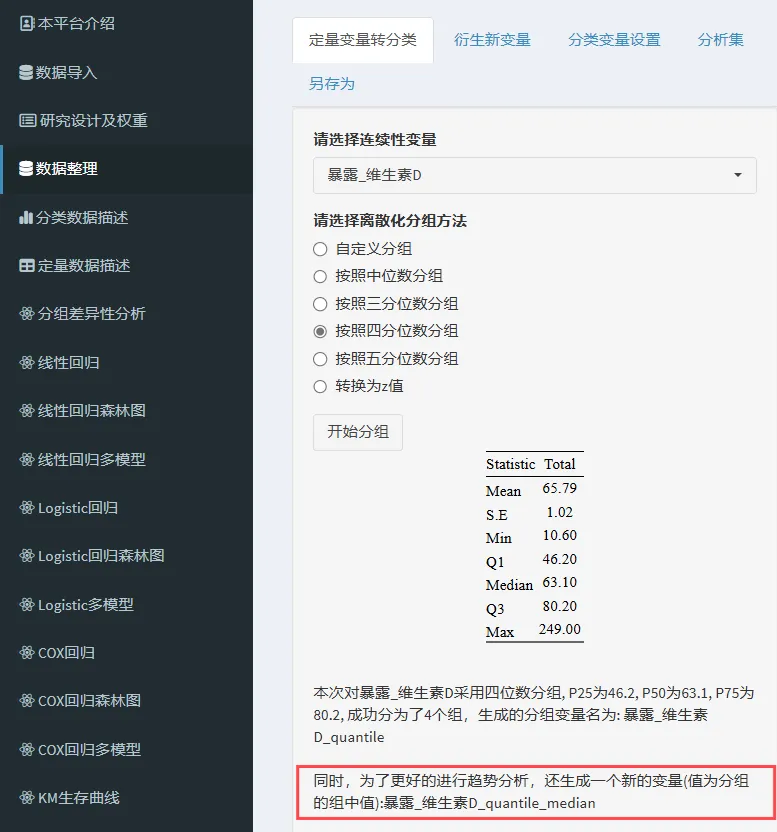Select the 自定义分组 radio option

pos(320,249)
